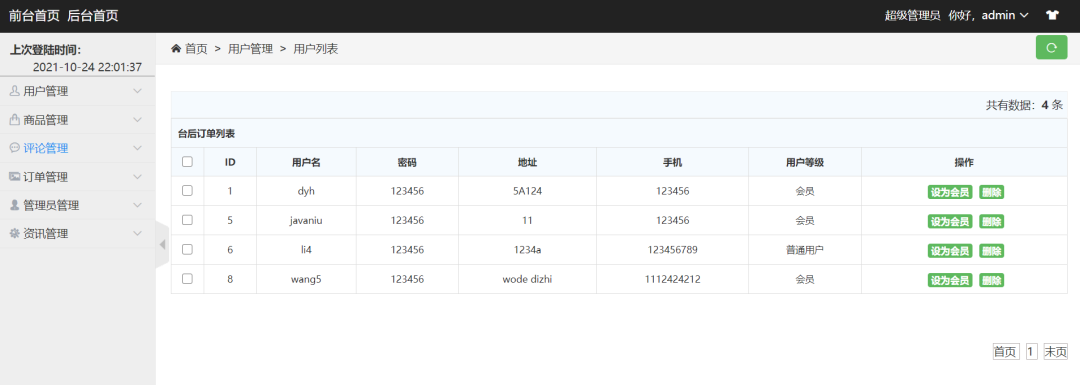Click the gear icon beside 资讯管理
This screenshot has width=1080, height=385.
click(14, 233)
